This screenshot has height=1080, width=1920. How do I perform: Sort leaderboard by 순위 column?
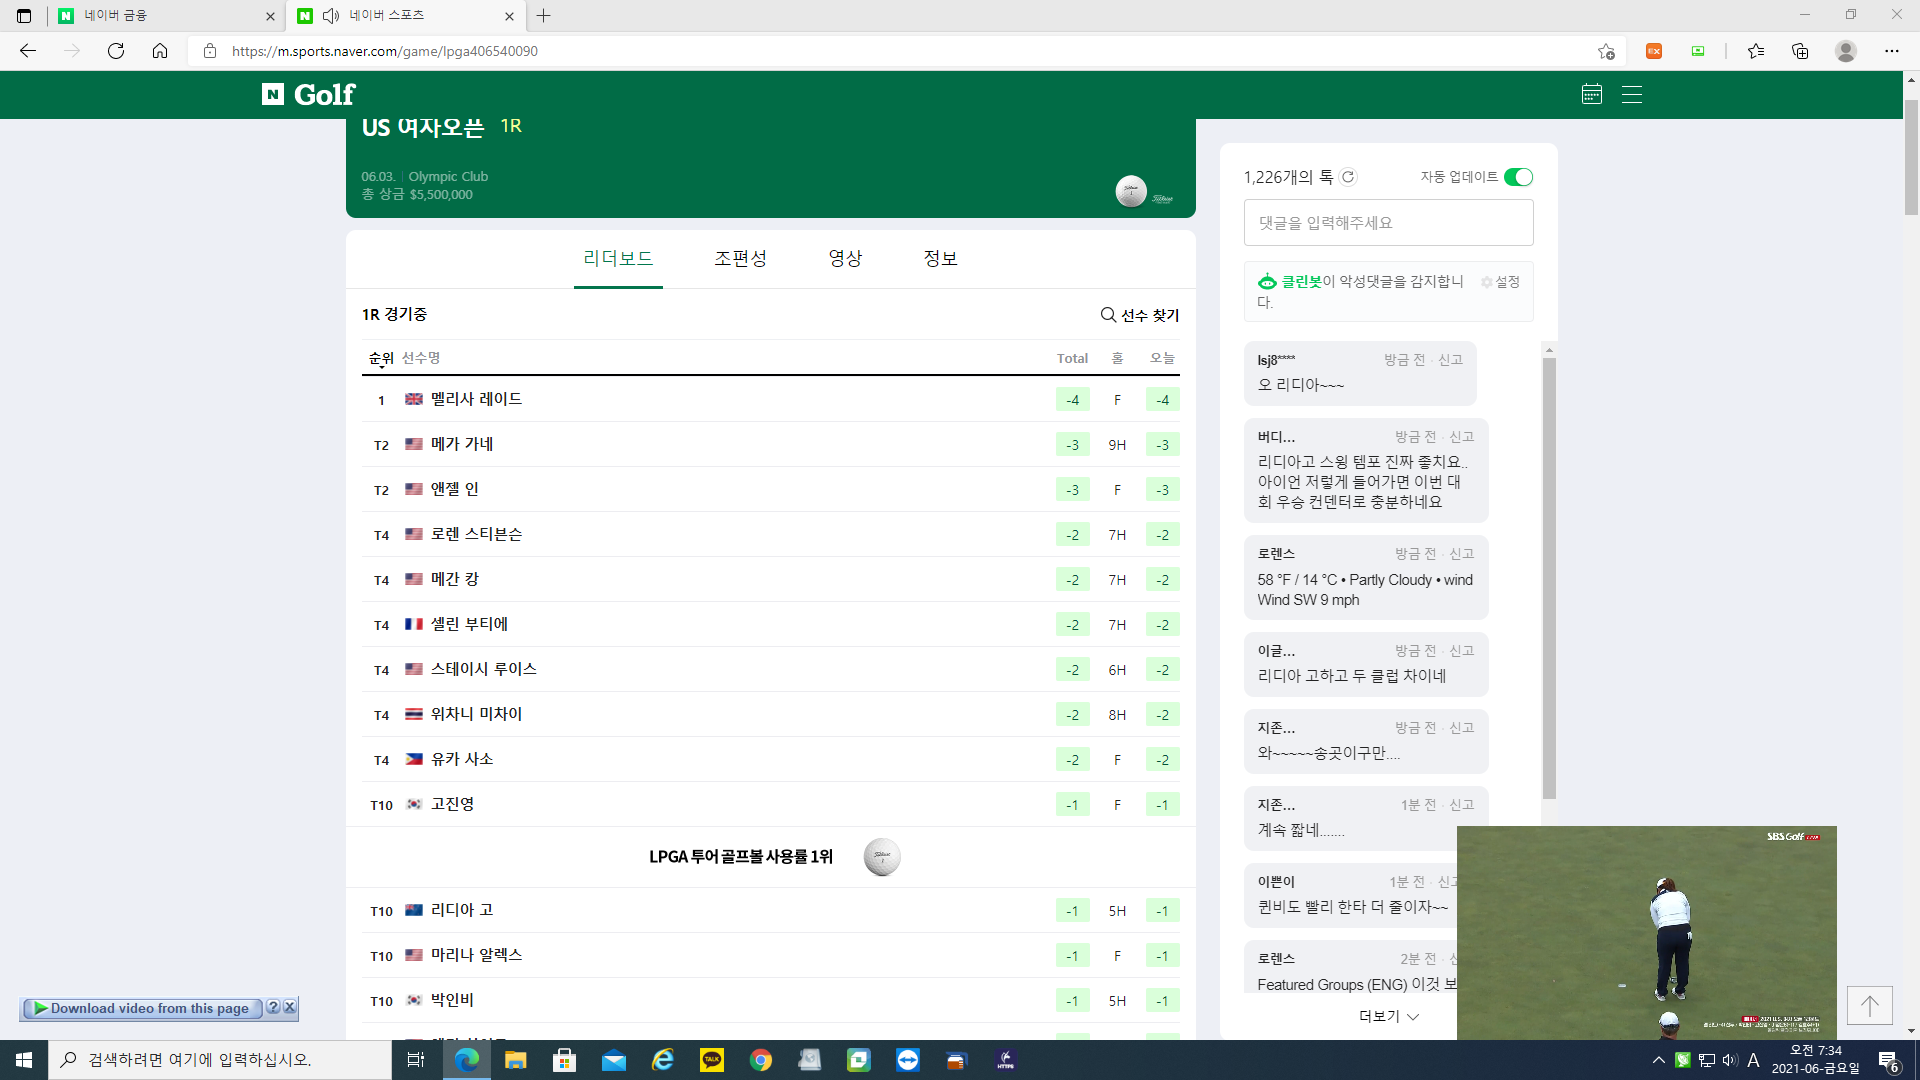coord(381,358)
